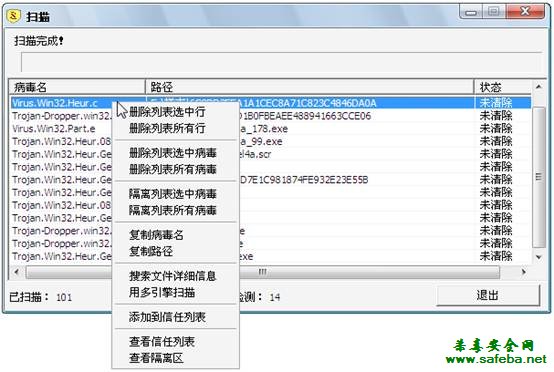Click path ending 1B0FBEAEE488941663CCE06

tap(306, 116)
